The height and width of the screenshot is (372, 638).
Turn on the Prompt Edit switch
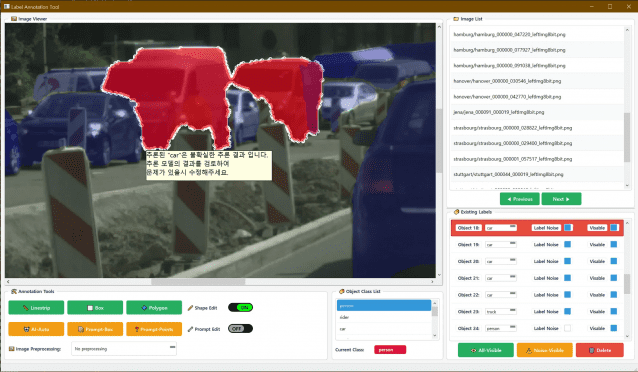[240, 328]
